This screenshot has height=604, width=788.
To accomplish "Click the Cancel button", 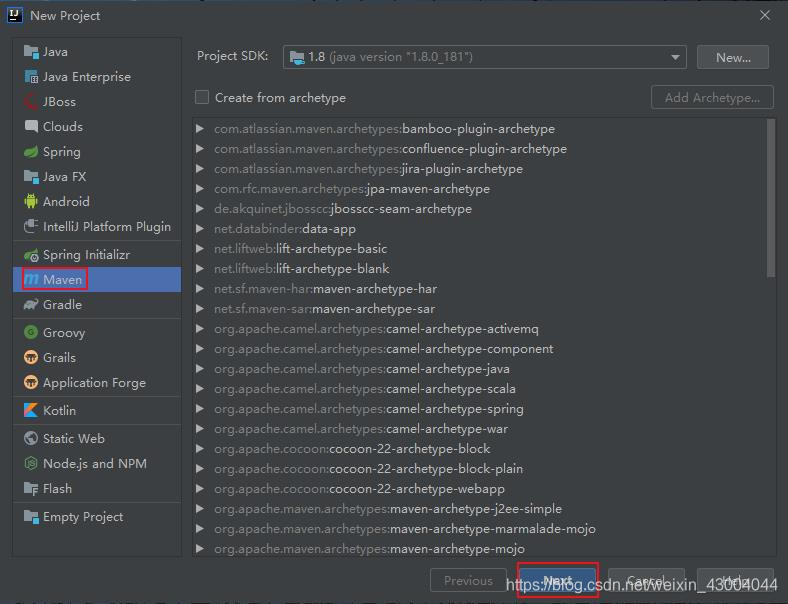I will [646, 580].
